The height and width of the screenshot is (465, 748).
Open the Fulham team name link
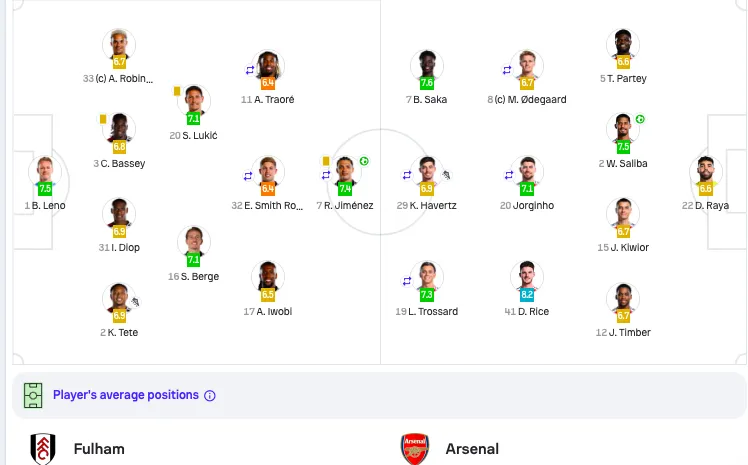[99, 449]
